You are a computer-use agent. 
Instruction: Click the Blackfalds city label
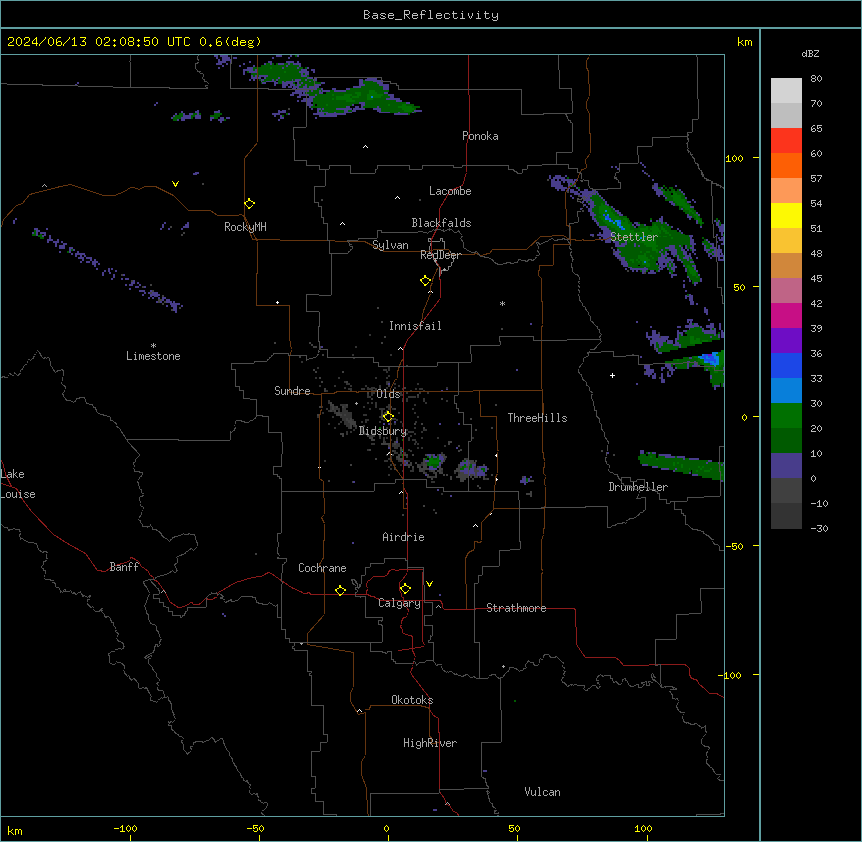tap(441, 223)
